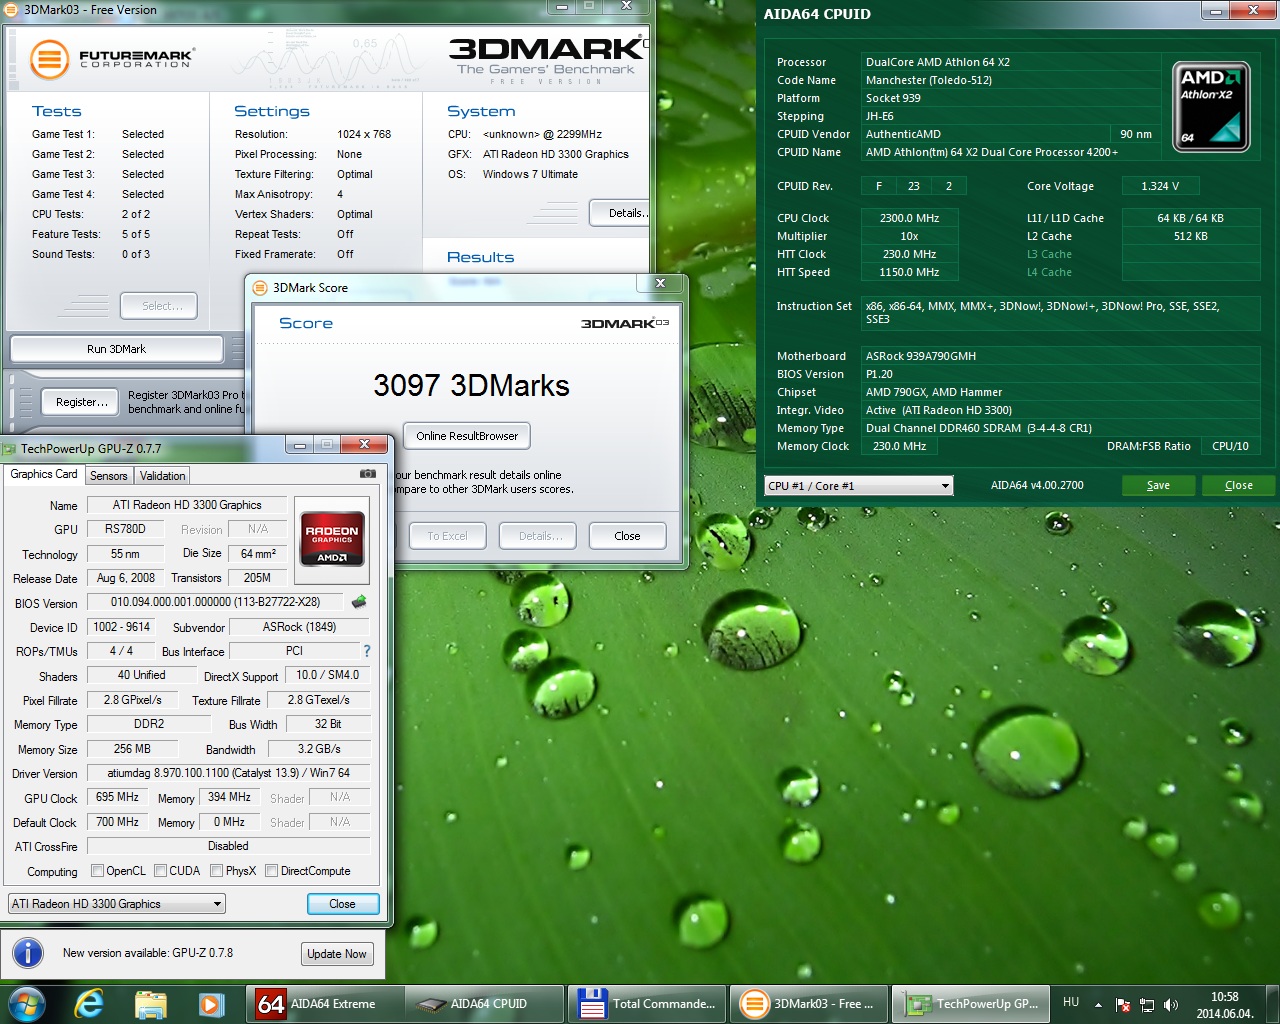Open Windows Explorer folder taskbar icon
This screenshot has width=1280, height=1024.
[x=150, y=1003]
